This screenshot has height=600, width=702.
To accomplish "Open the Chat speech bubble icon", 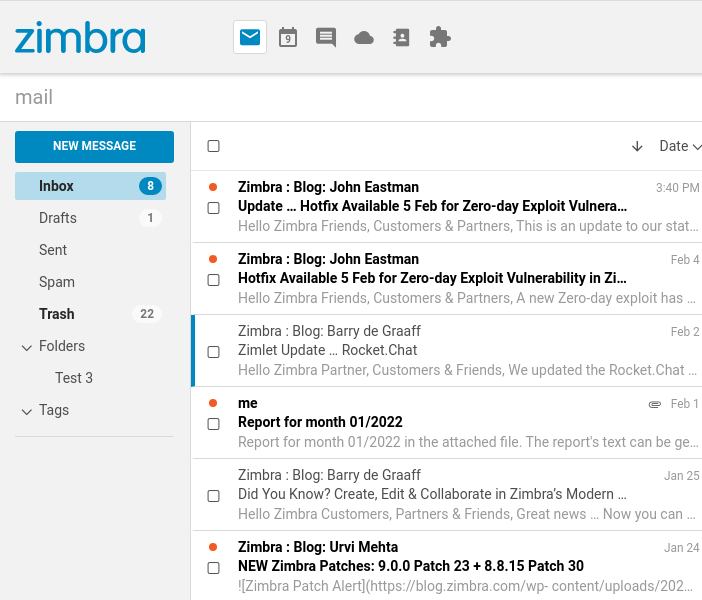I will (x=326, y=37).
